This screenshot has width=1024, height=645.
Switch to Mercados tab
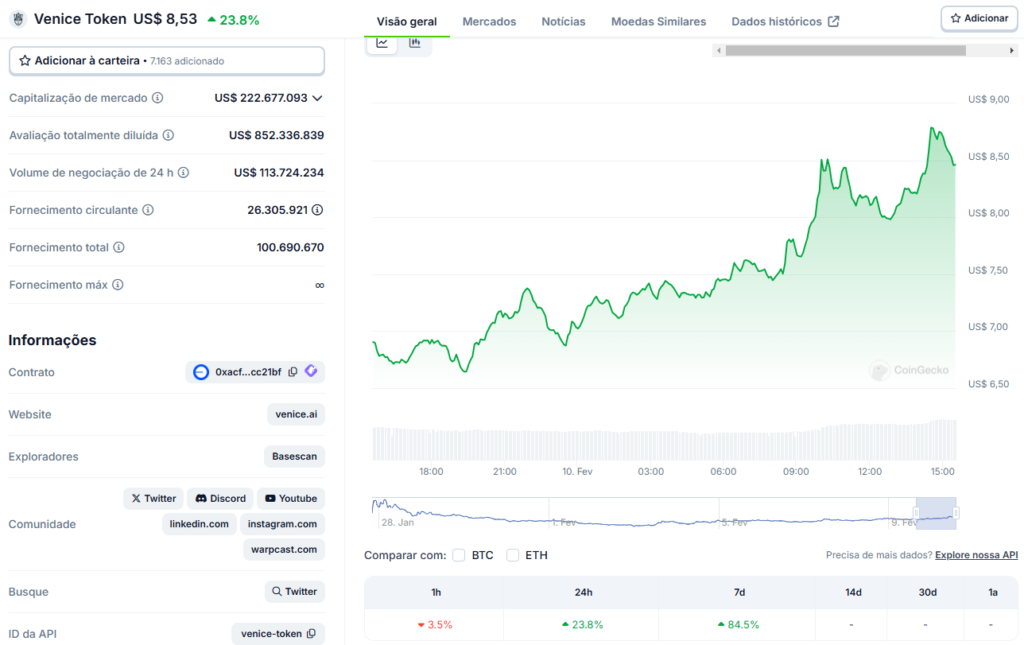tap(489, 22)
